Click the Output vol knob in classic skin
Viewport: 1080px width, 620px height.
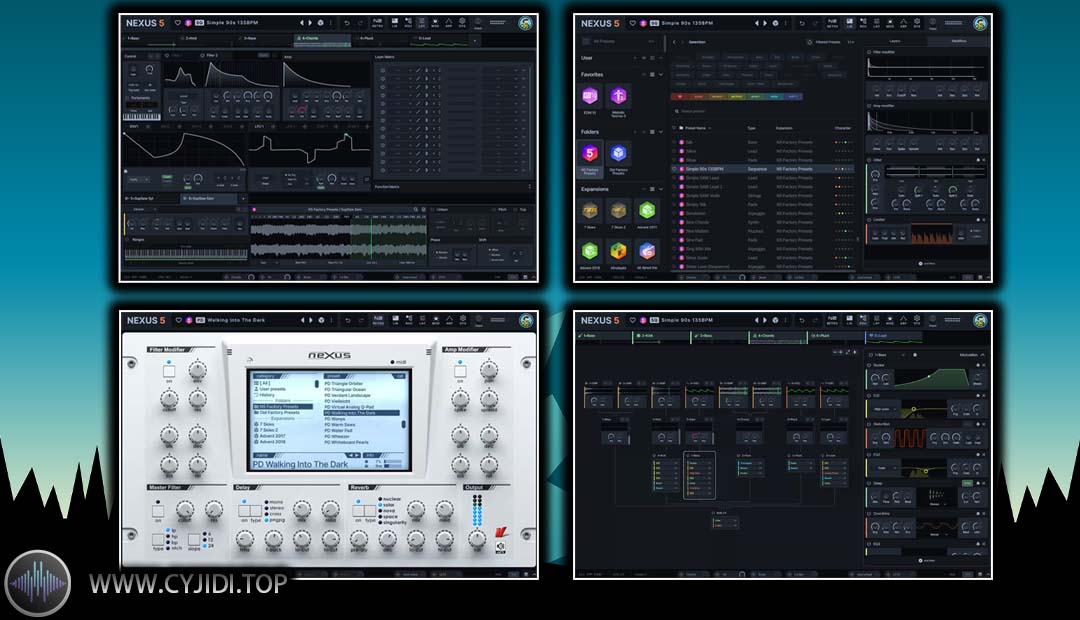pyautogui.click(x=477, y=539)
